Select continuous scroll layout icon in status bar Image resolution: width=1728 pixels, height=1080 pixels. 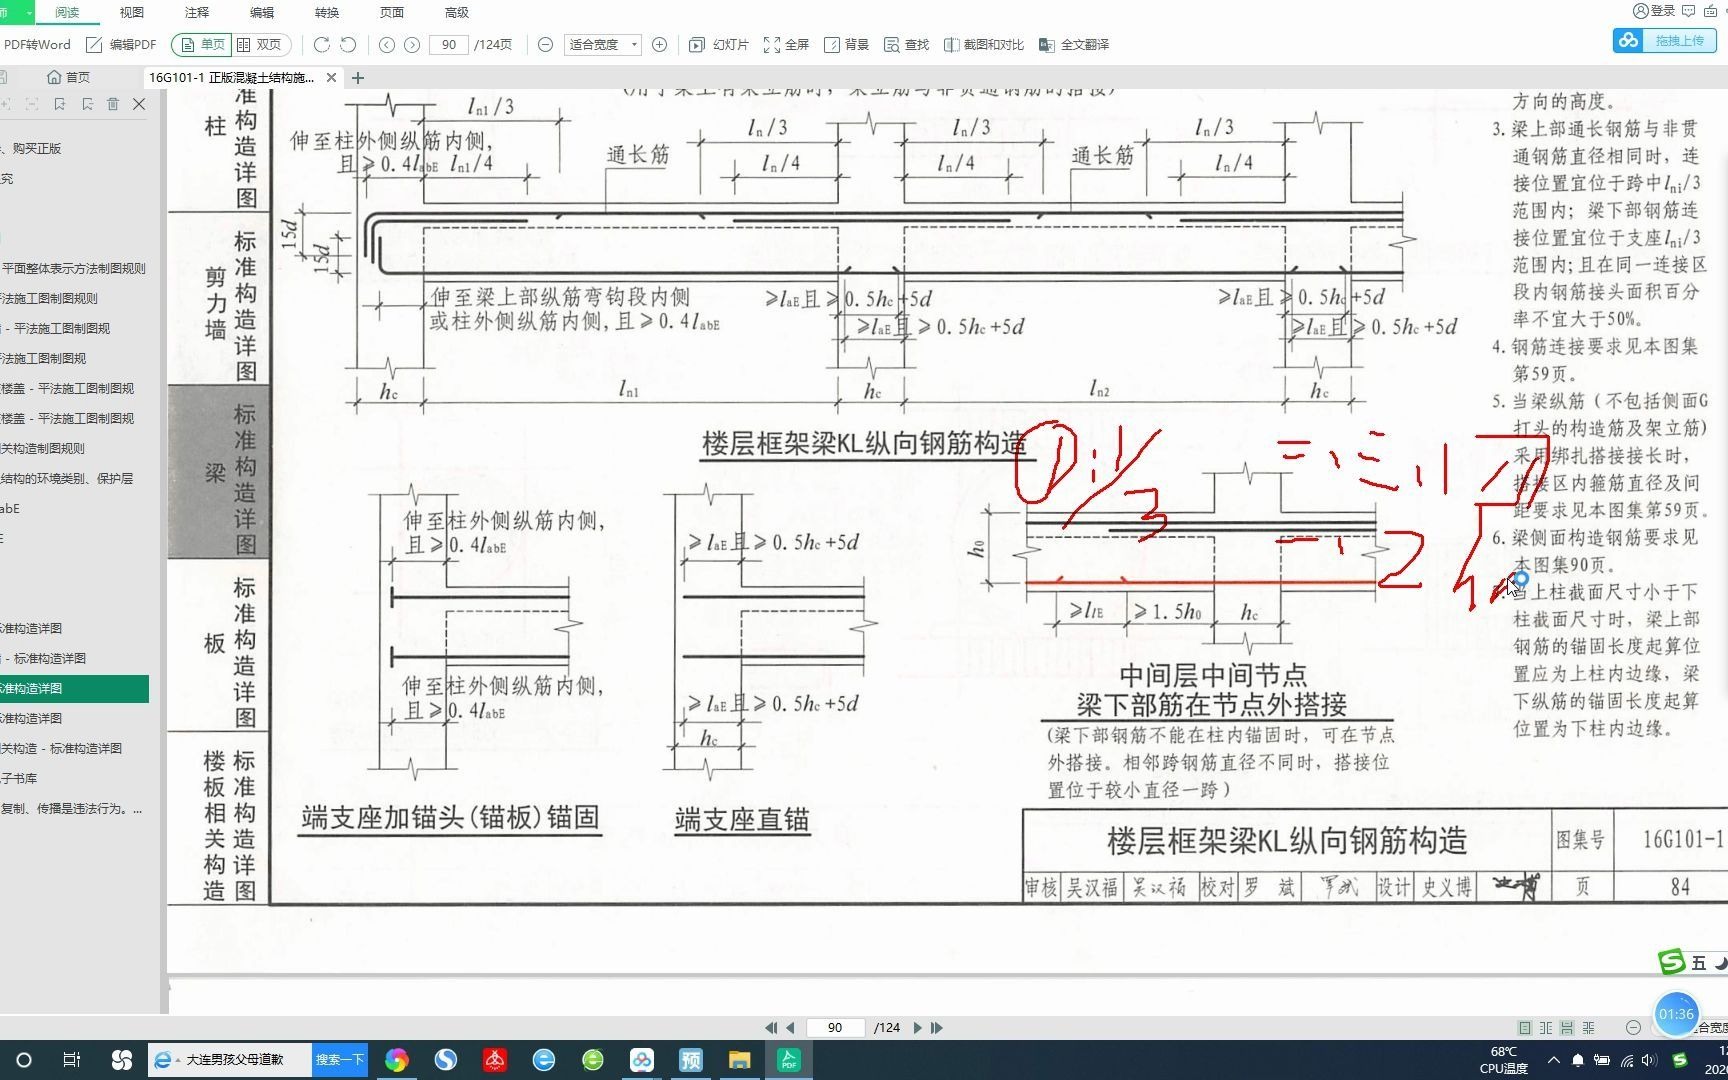pos(1566,1027)
